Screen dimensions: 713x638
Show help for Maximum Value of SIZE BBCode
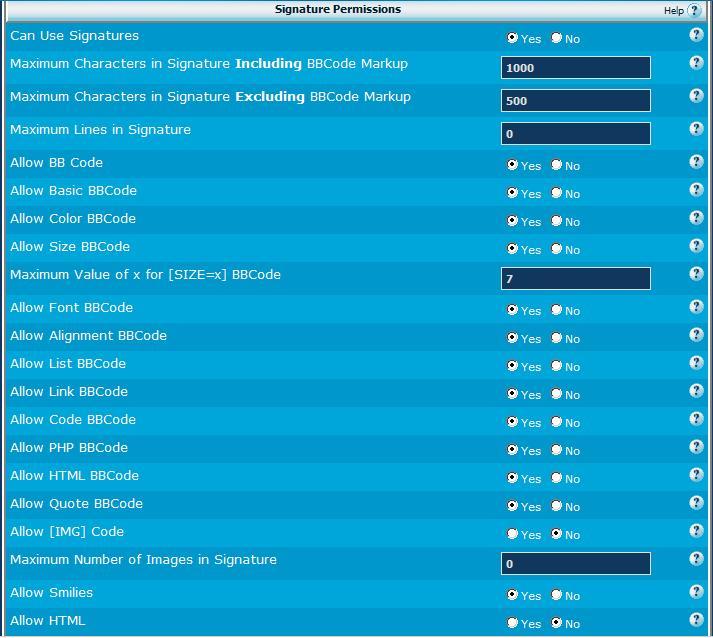click(x=696, y=274)
